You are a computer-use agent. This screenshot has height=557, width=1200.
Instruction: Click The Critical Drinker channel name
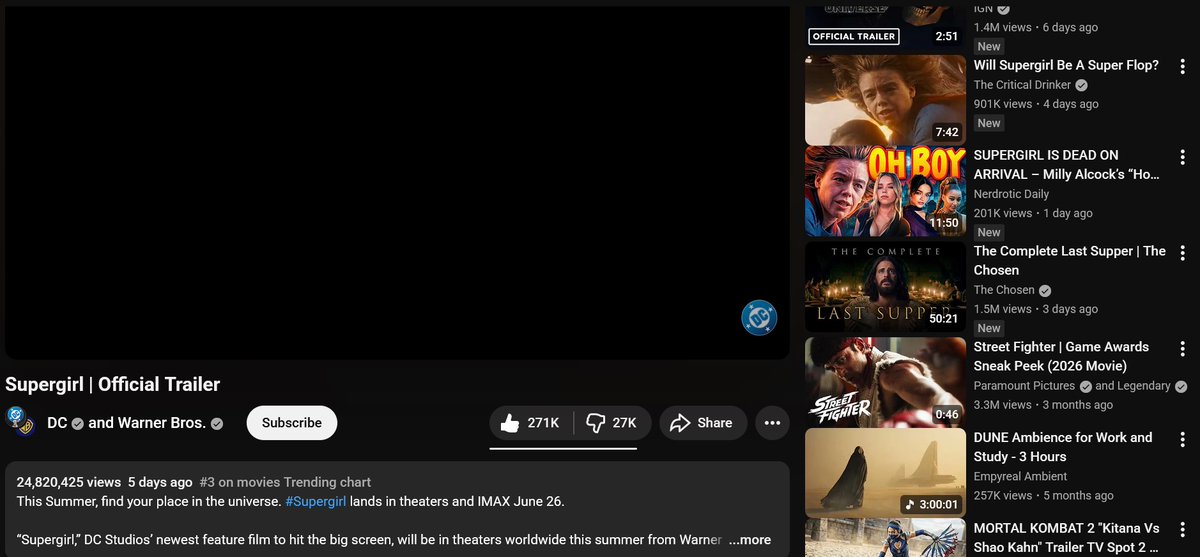1022,85
